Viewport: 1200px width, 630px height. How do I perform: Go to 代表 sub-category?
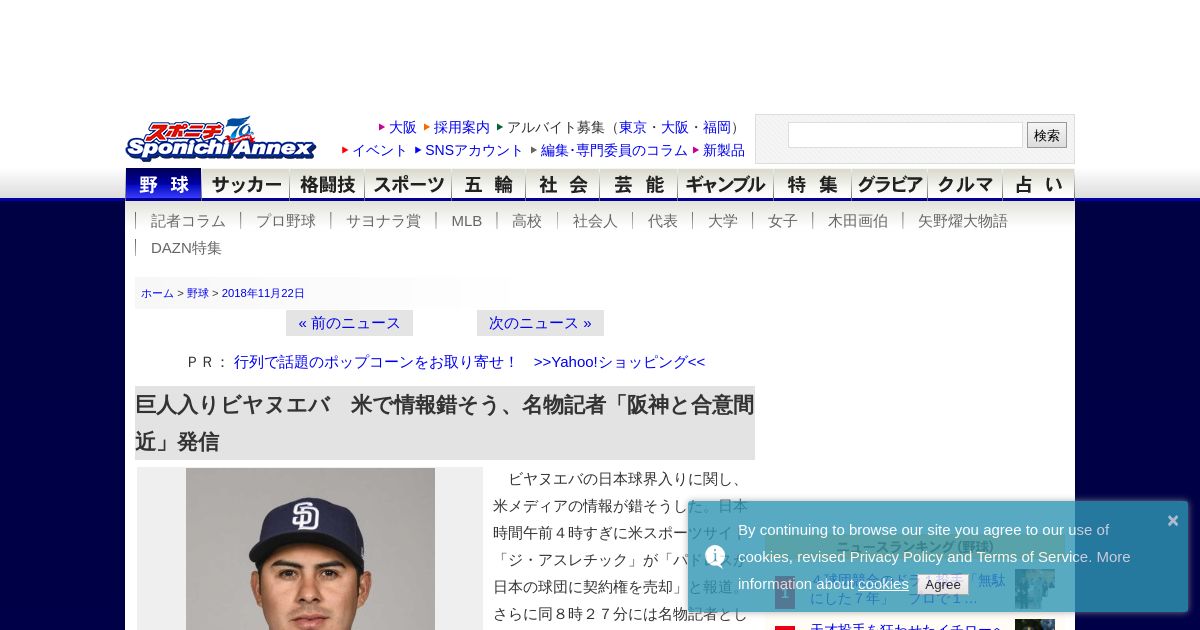coord(663,221)
